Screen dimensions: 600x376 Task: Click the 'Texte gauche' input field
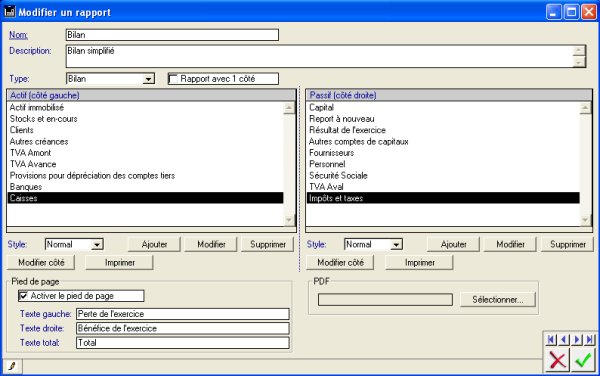pos(183,314)
